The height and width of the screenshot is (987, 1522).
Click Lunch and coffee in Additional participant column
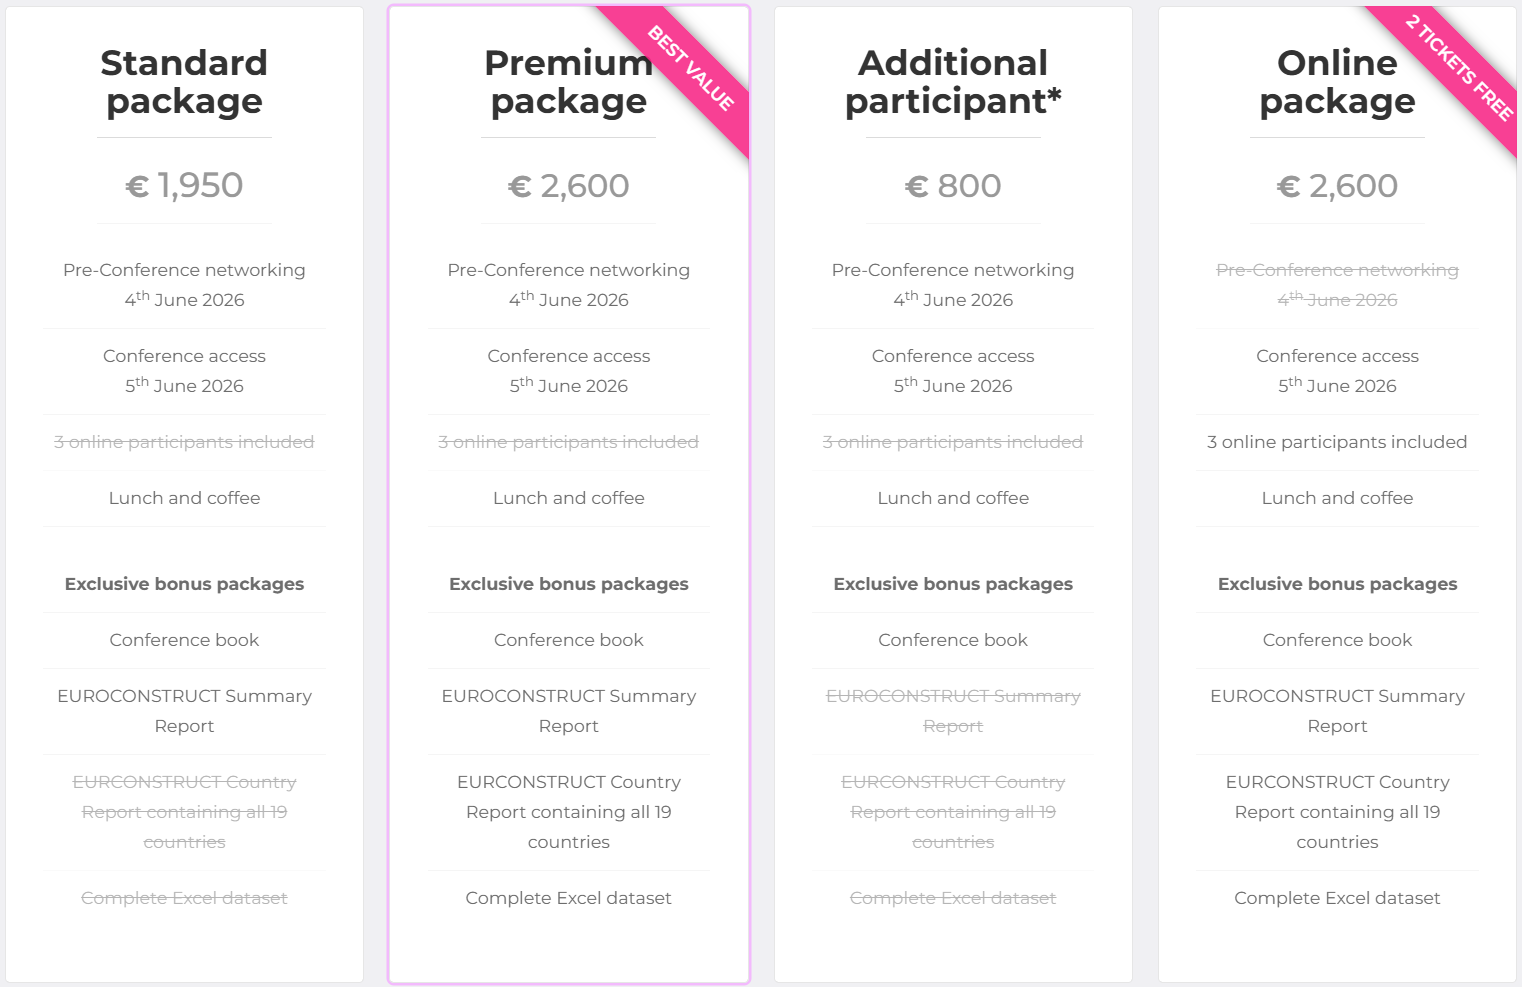[952, 498]
